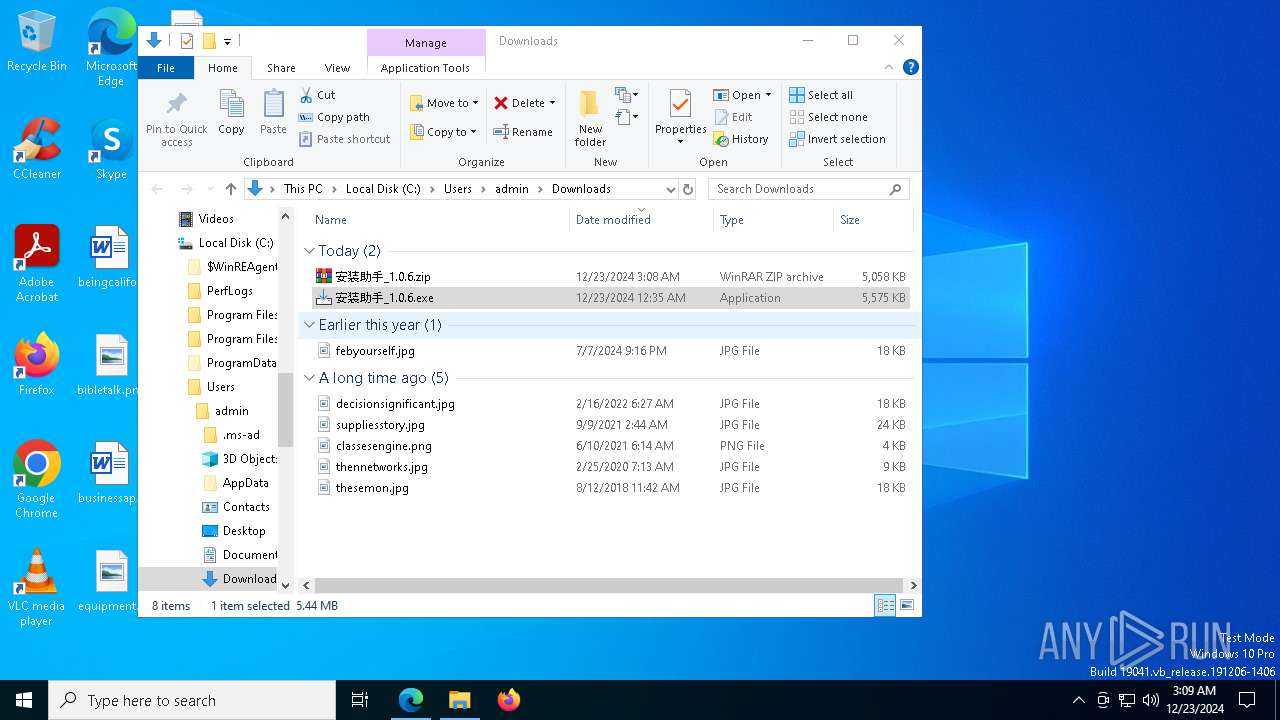This screenshot has height=720, width=1280.
Task: Expand the Open button dropdown arrow
Action: (768, 95)
